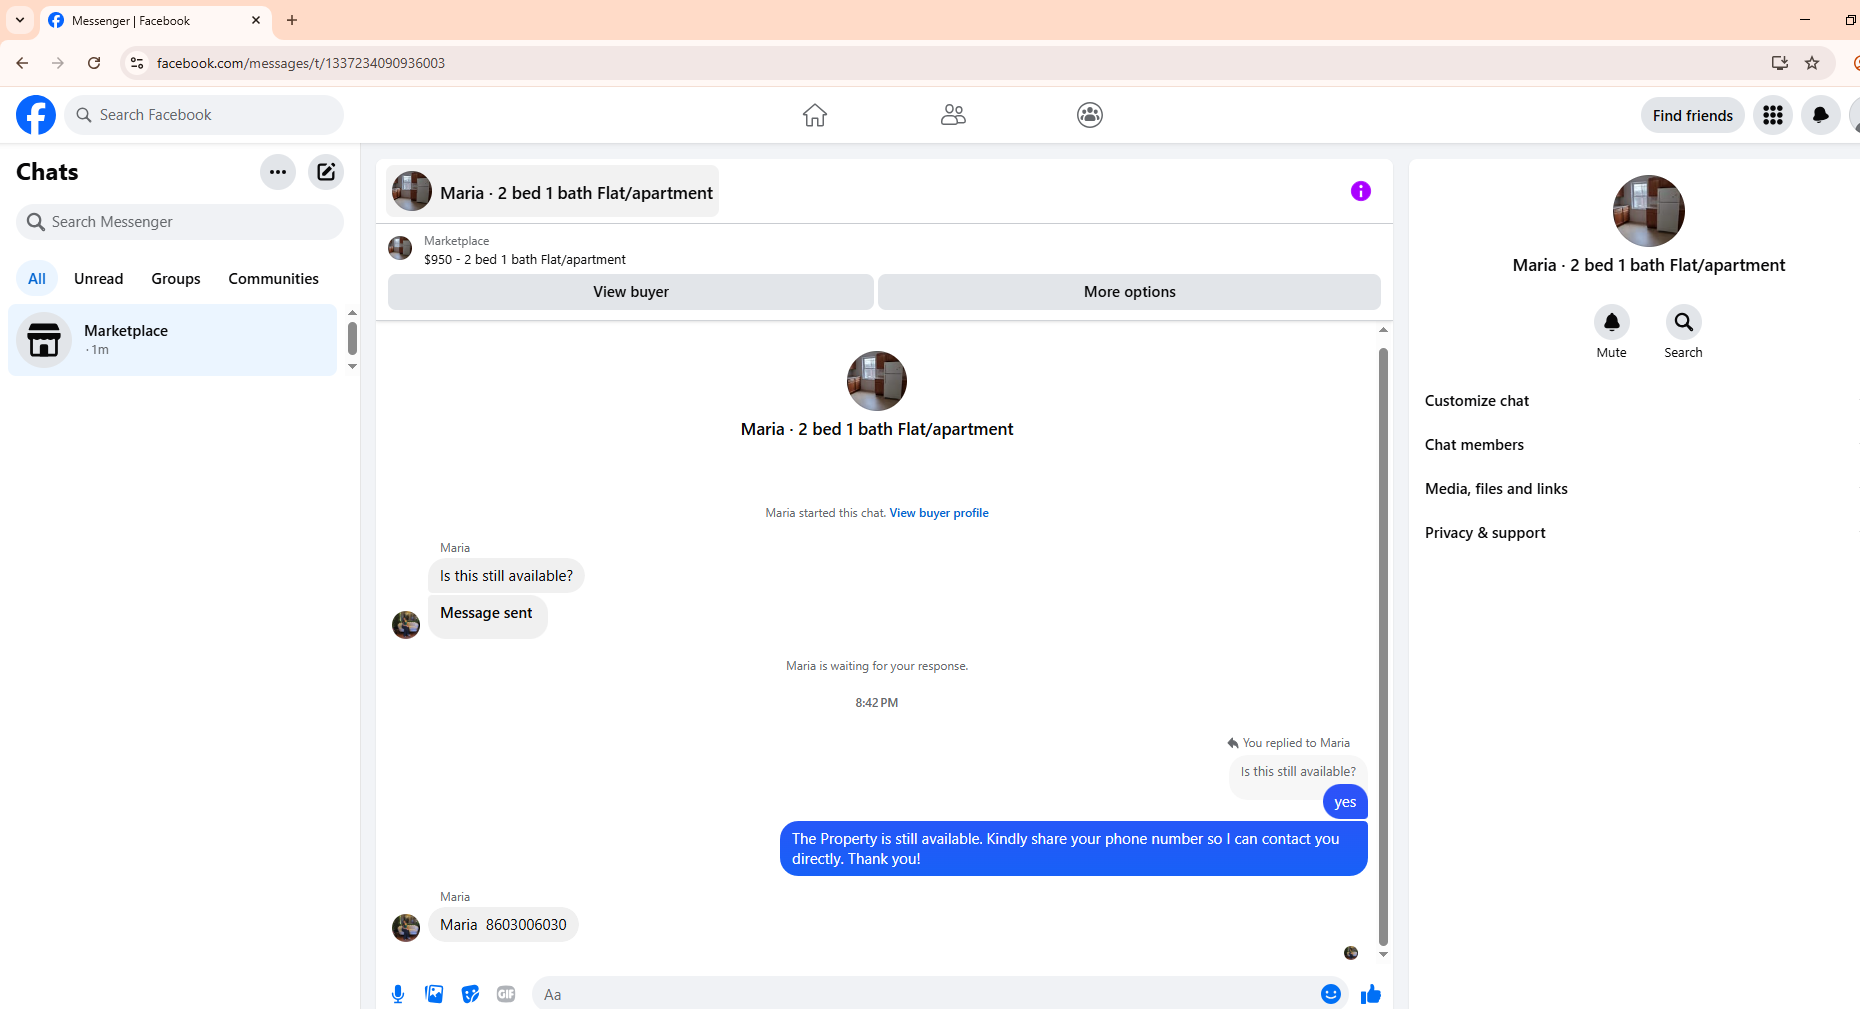Send a thumbs-up like
Viewport: 1860px width, 1009px height.
(1371, 994)
